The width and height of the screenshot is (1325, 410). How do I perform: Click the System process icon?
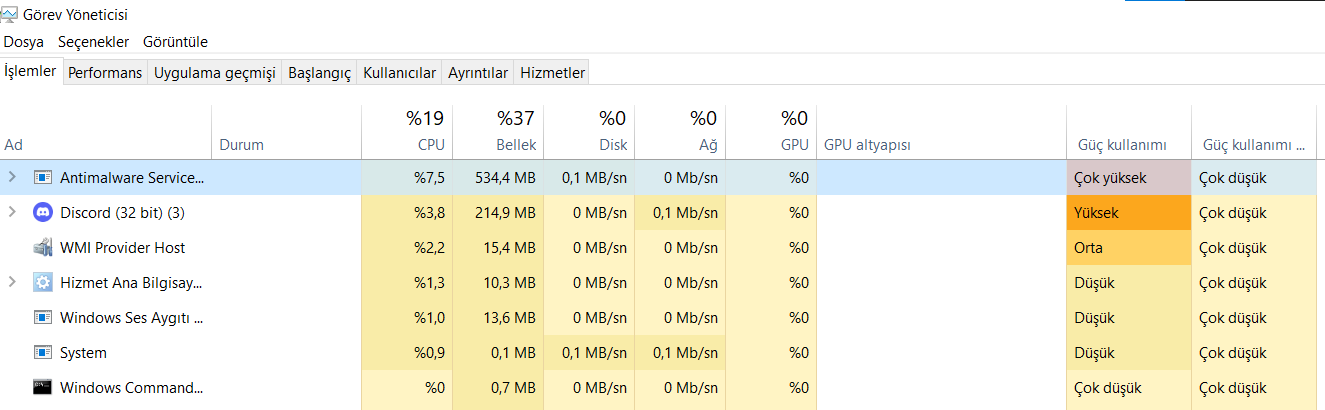pyautogui.click(x=43, y=353)
